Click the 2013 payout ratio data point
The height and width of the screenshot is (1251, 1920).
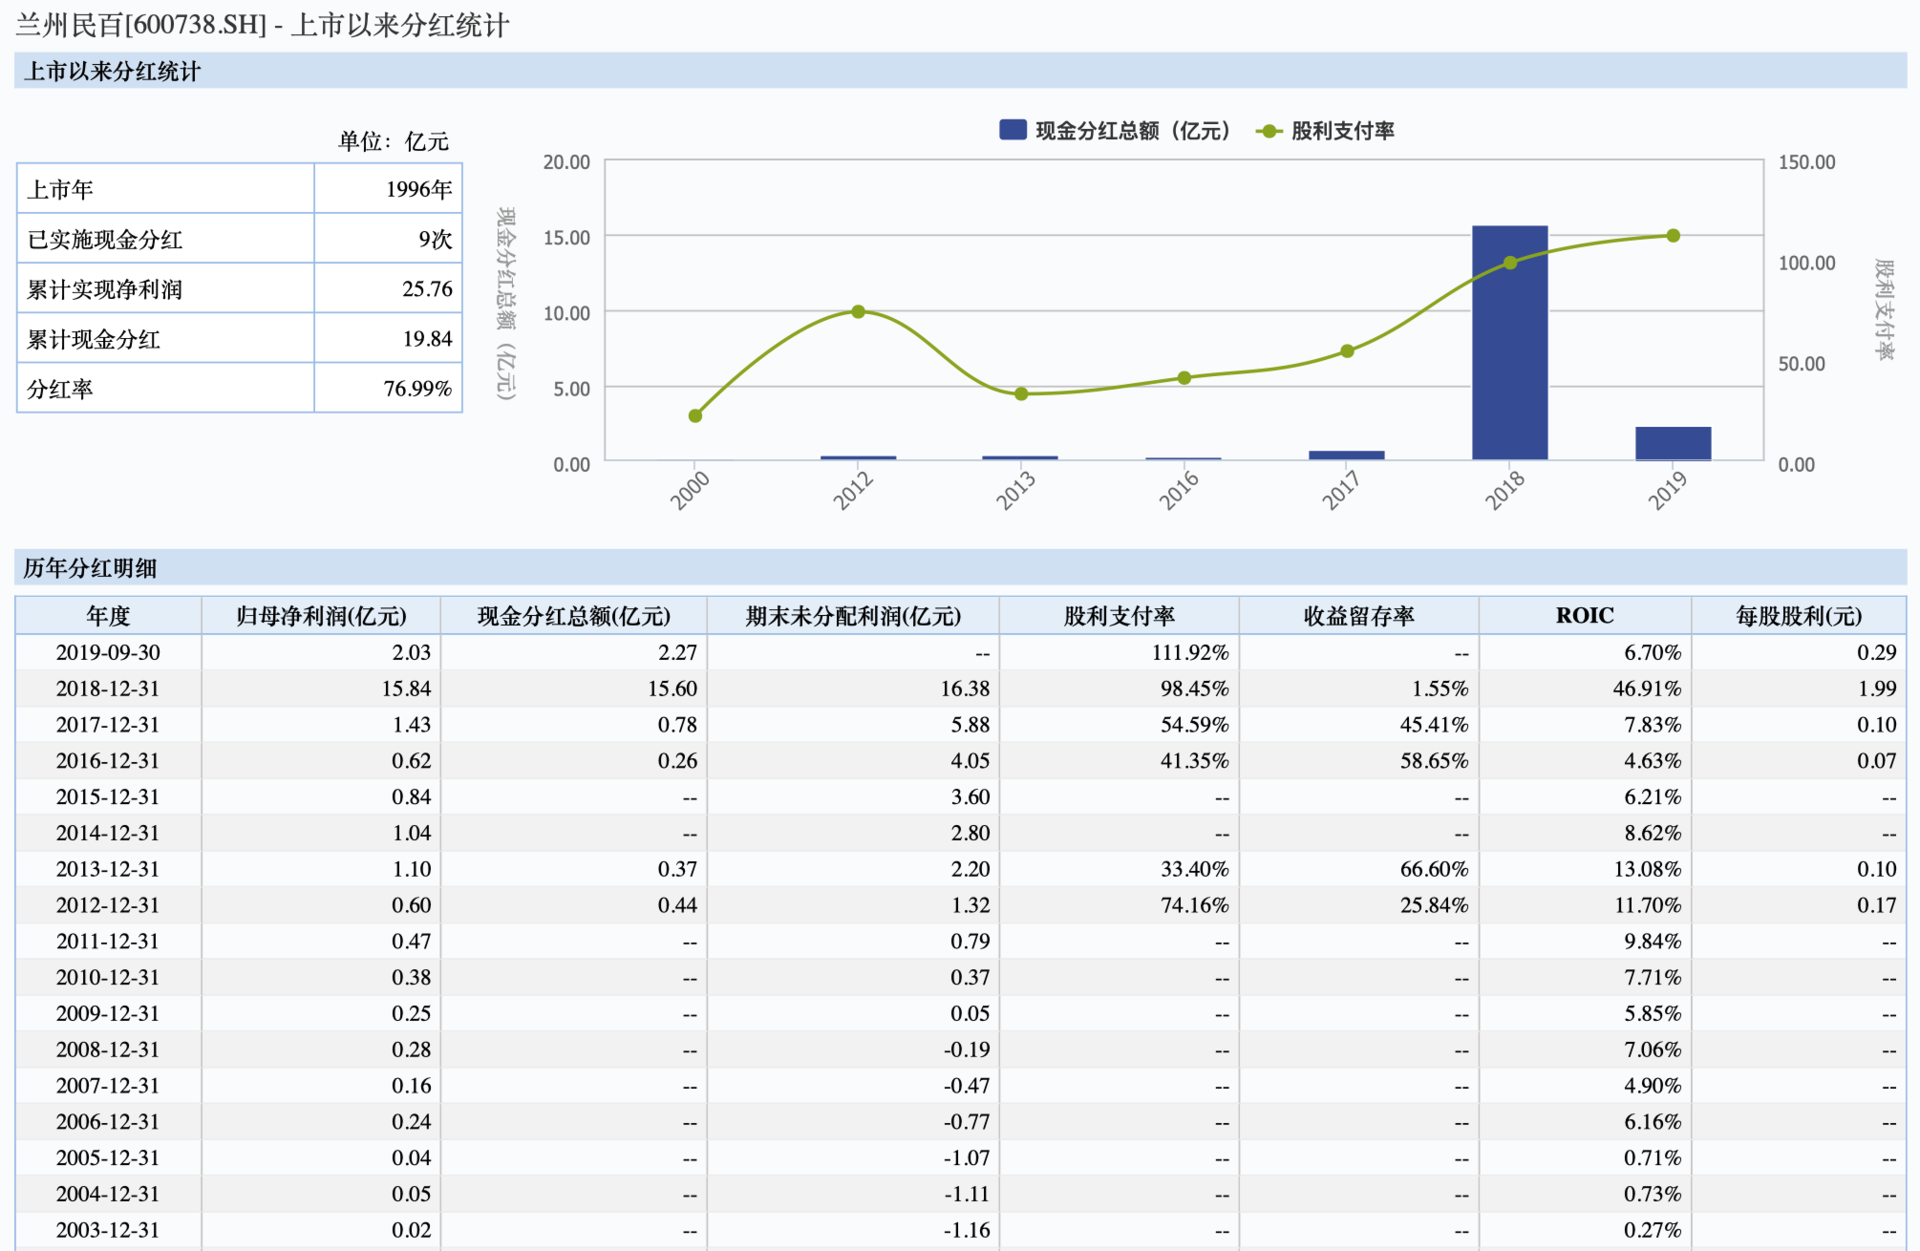[x=1021, y=394]
